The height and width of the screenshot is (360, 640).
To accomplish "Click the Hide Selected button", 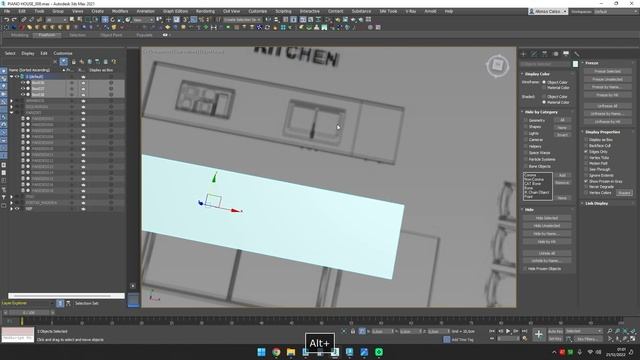I will coord(547,218).
